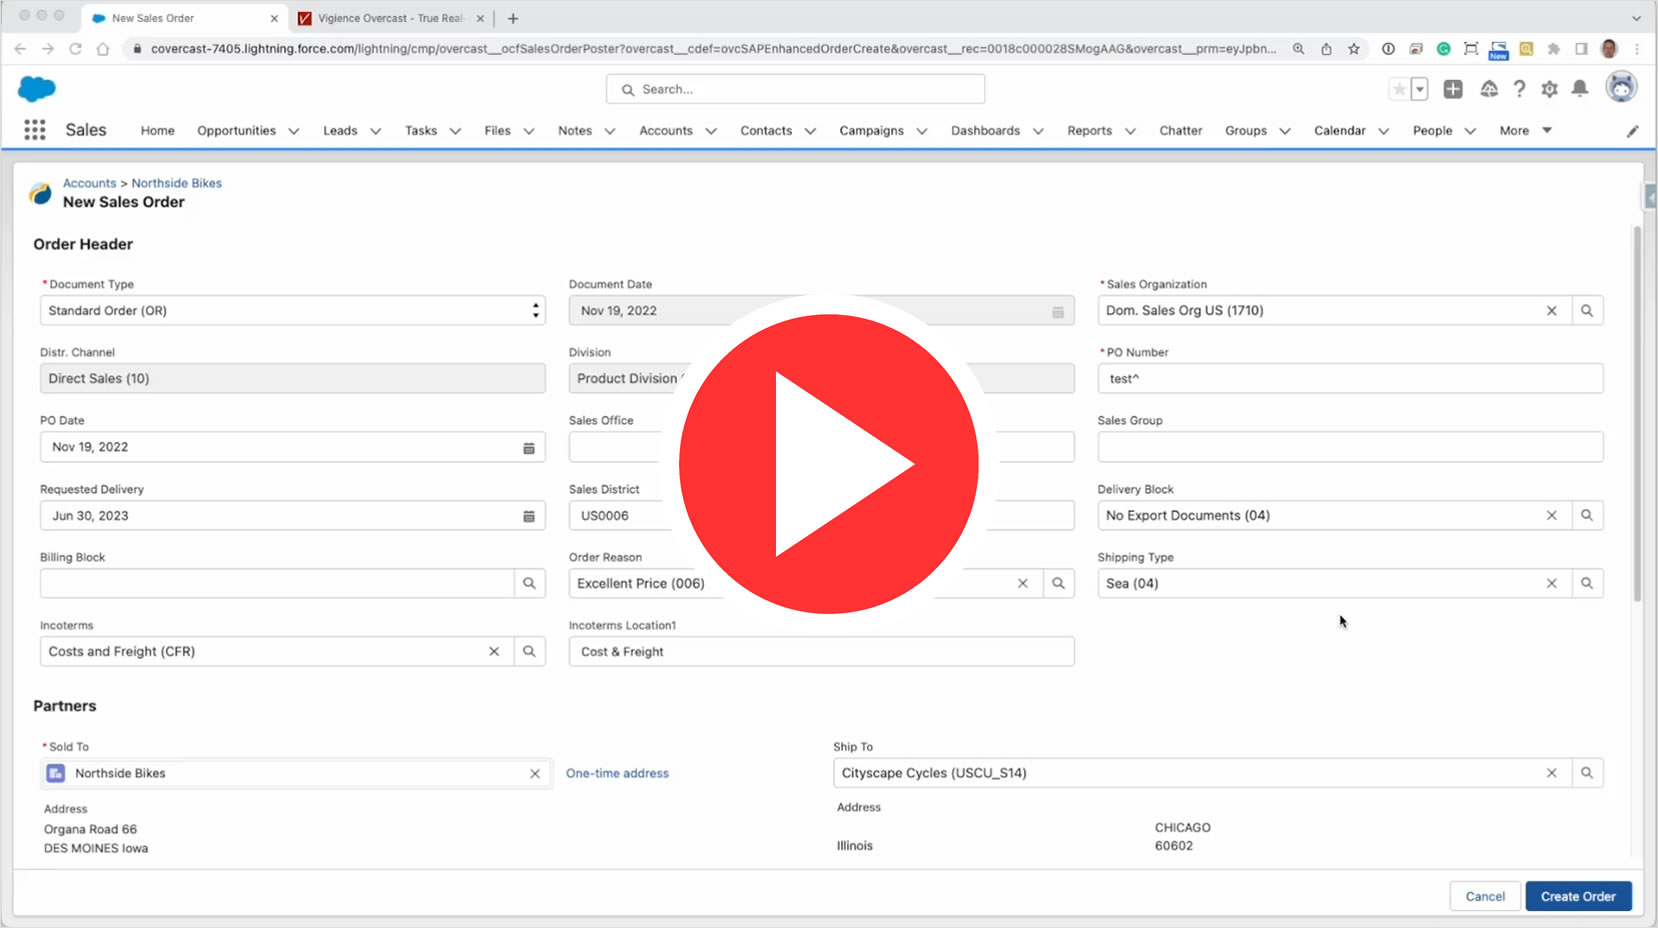1658x928 pixels.
Task: Click the Create Order button
Action: [x=1578, y=897]
